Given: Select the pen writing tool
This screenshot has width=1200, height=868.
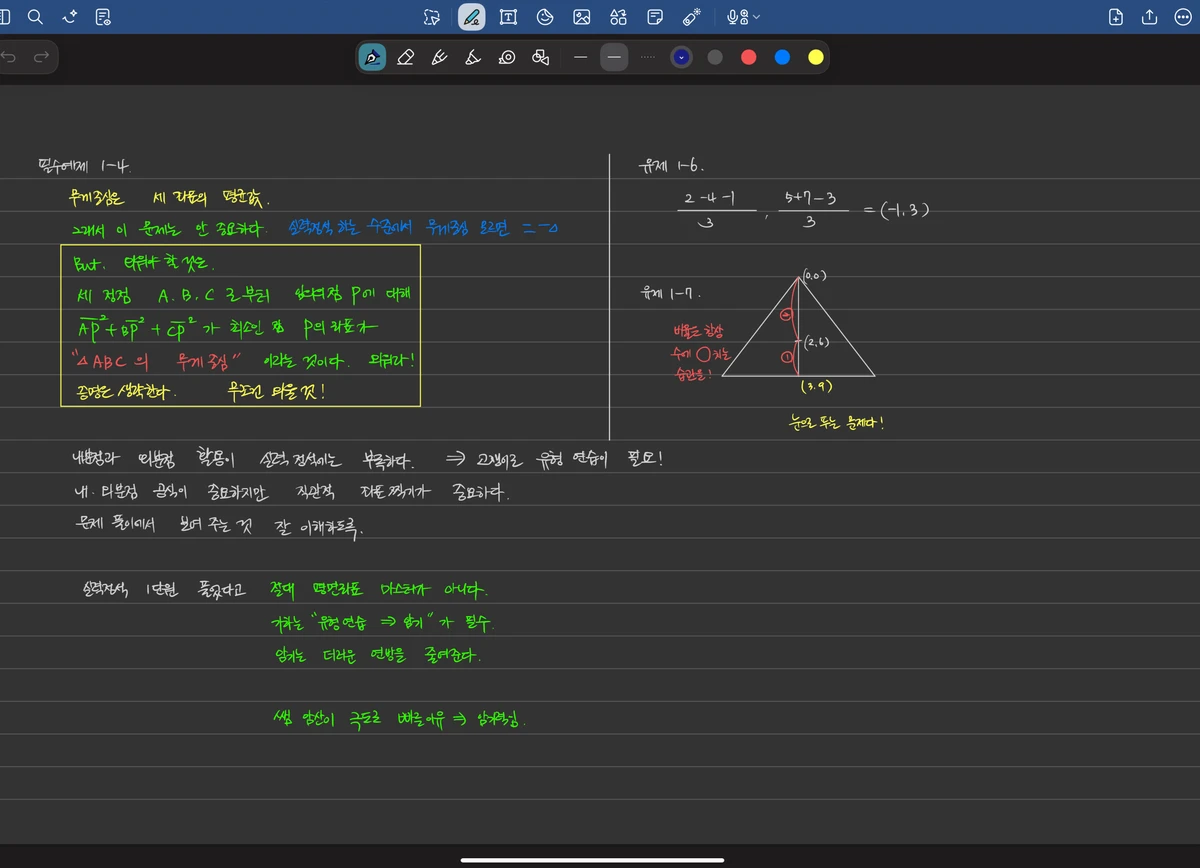Looking at the screenshot, I should 472,17.
